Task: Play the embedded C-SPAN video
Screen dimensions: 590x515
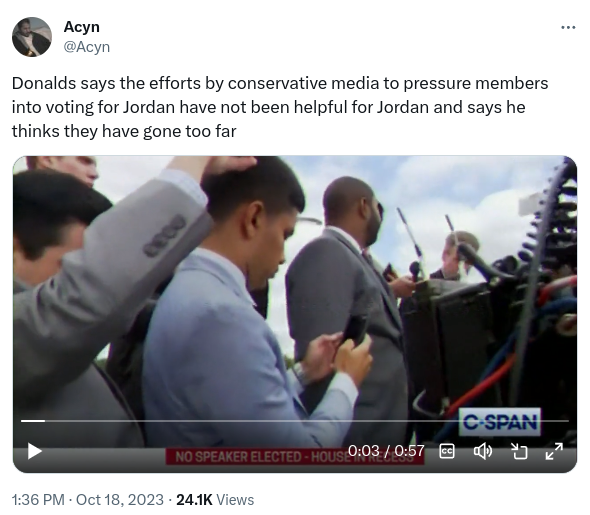Action: click(35, 451)
